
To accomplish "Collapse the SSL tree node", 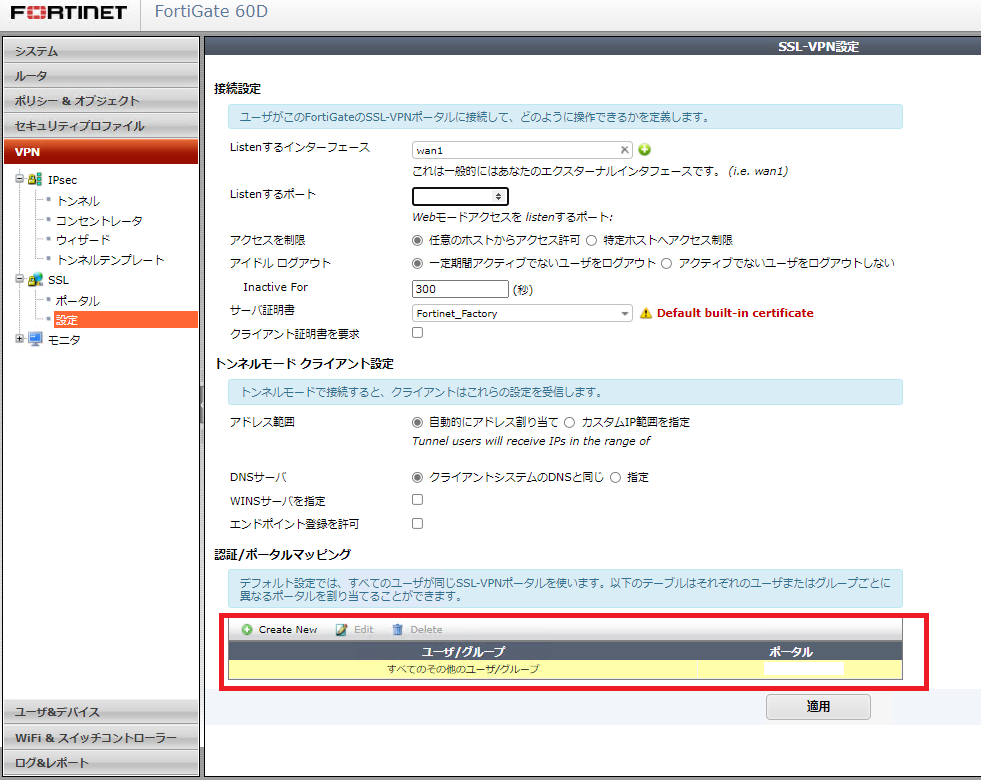I will (19, 279).
